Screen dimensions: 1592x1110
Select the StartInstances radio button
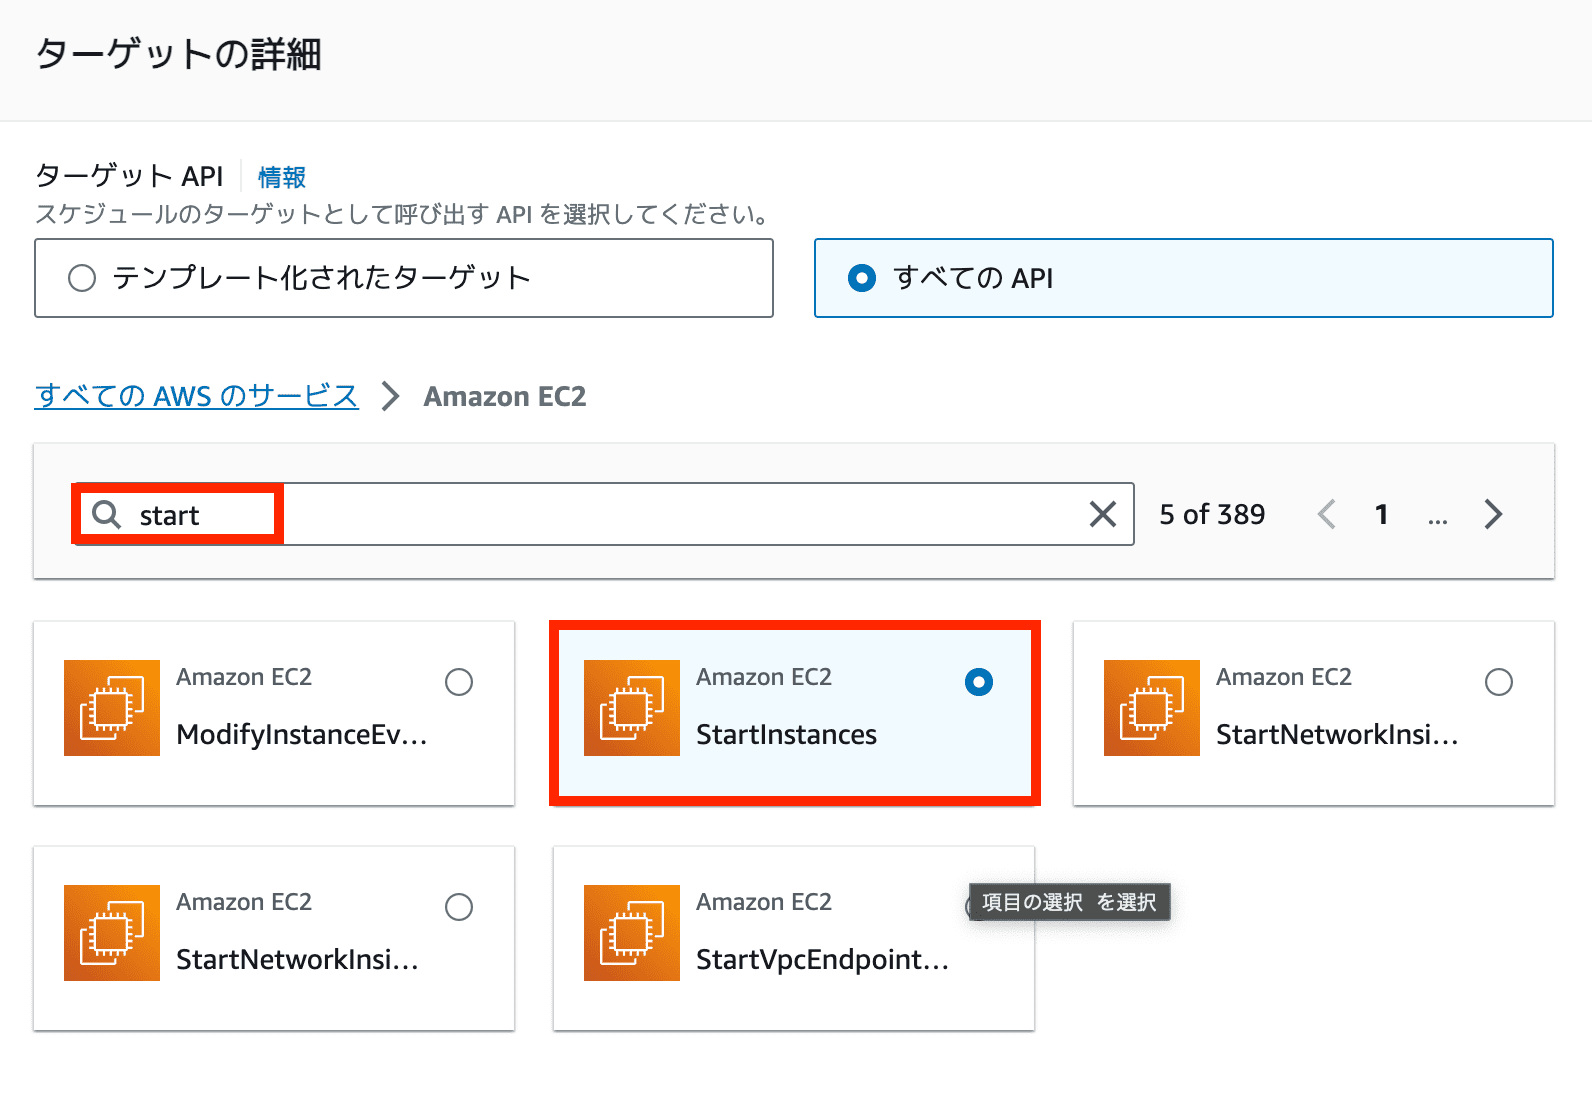point(979,682)
